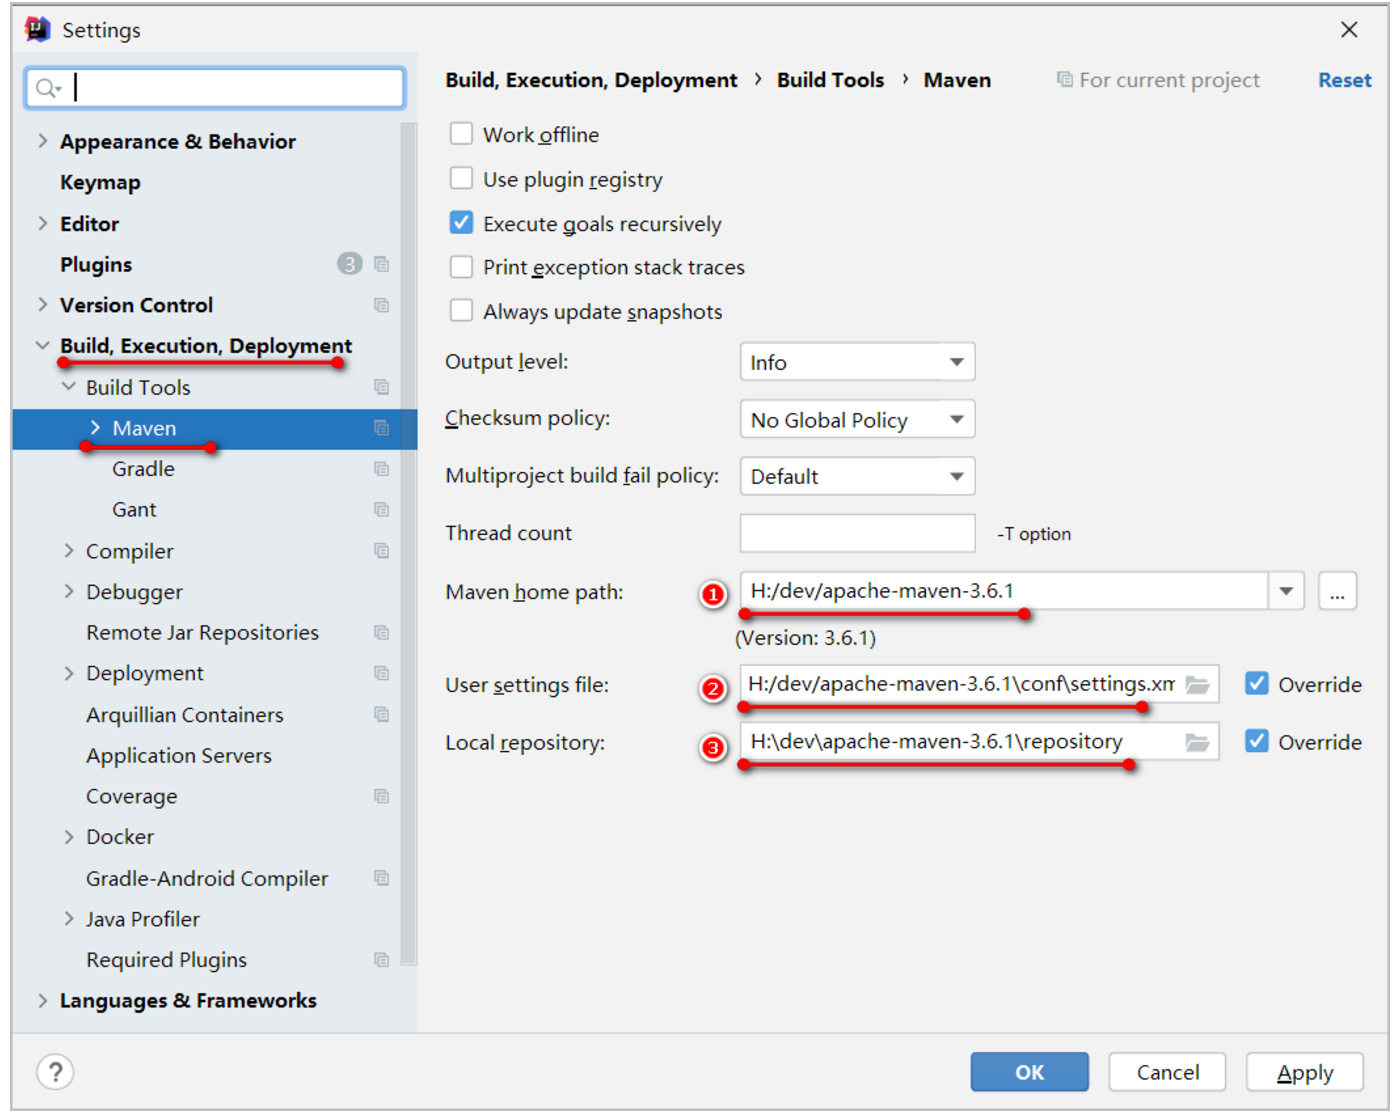
Task: Click the Plugins update count badge
Action: coord(349,264)
